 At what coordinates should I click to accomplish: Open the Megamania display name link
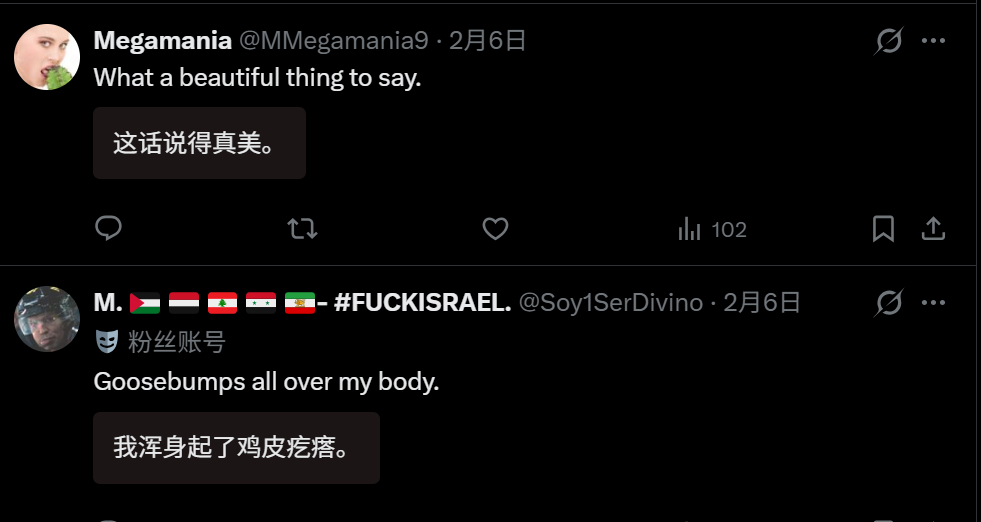tap(163, 41)
